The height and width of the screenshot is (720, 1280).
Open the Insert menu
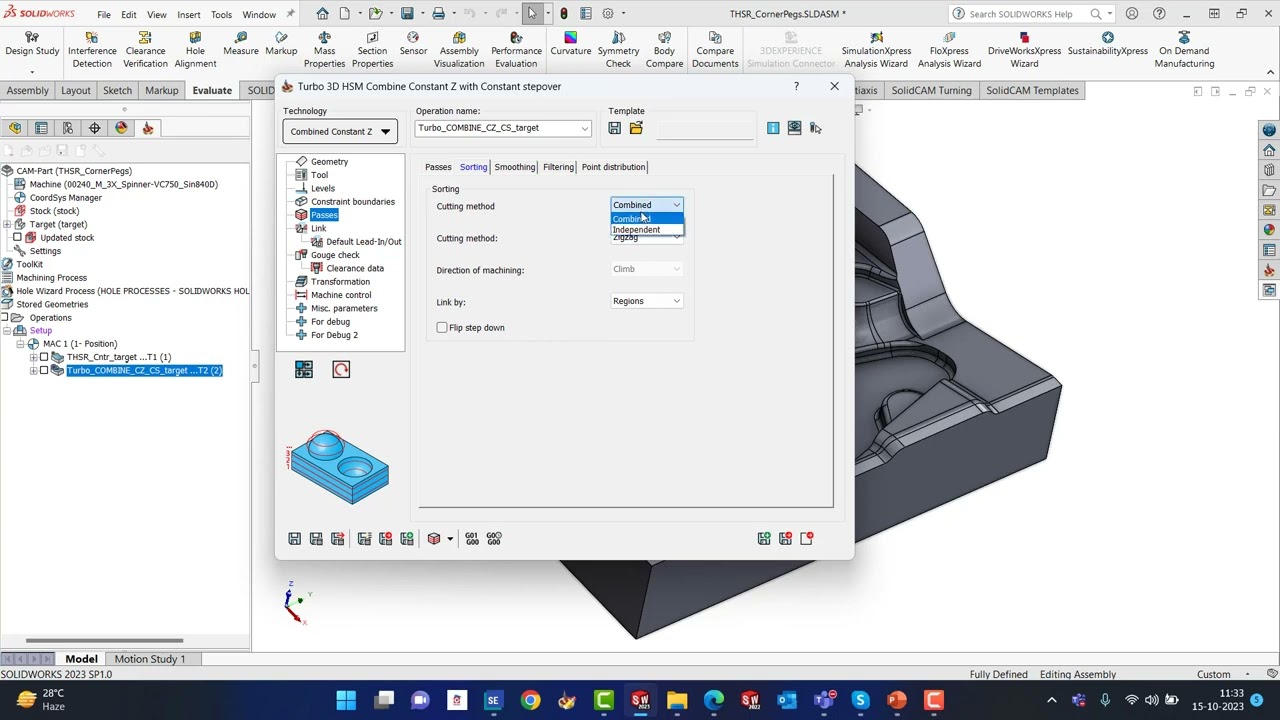coord(189,15)
